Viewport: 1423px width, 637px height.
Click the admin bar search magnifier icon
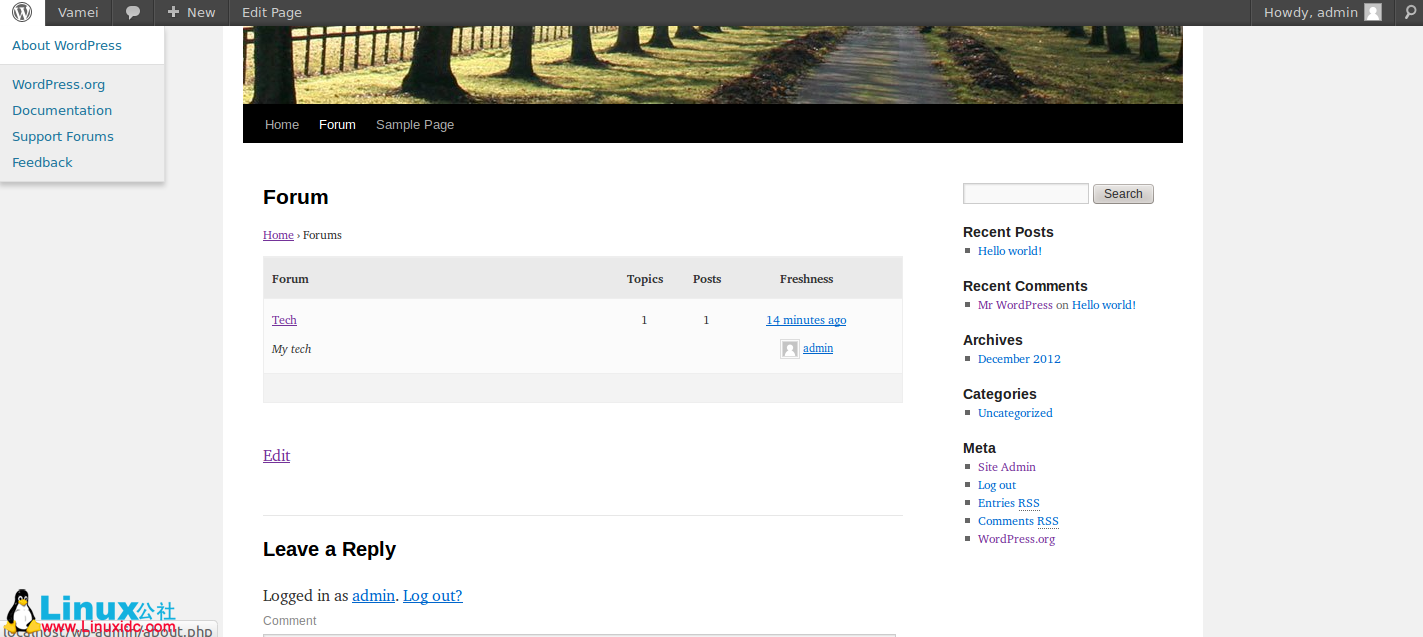pyautogui.click(x=1410, y=13)
